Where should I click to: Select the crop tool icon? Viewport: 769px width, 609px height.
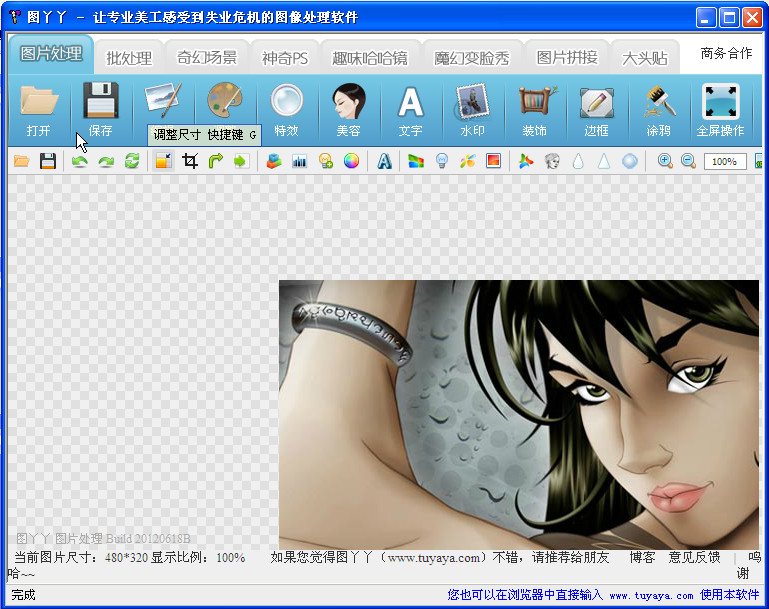[x=190, y=161]
